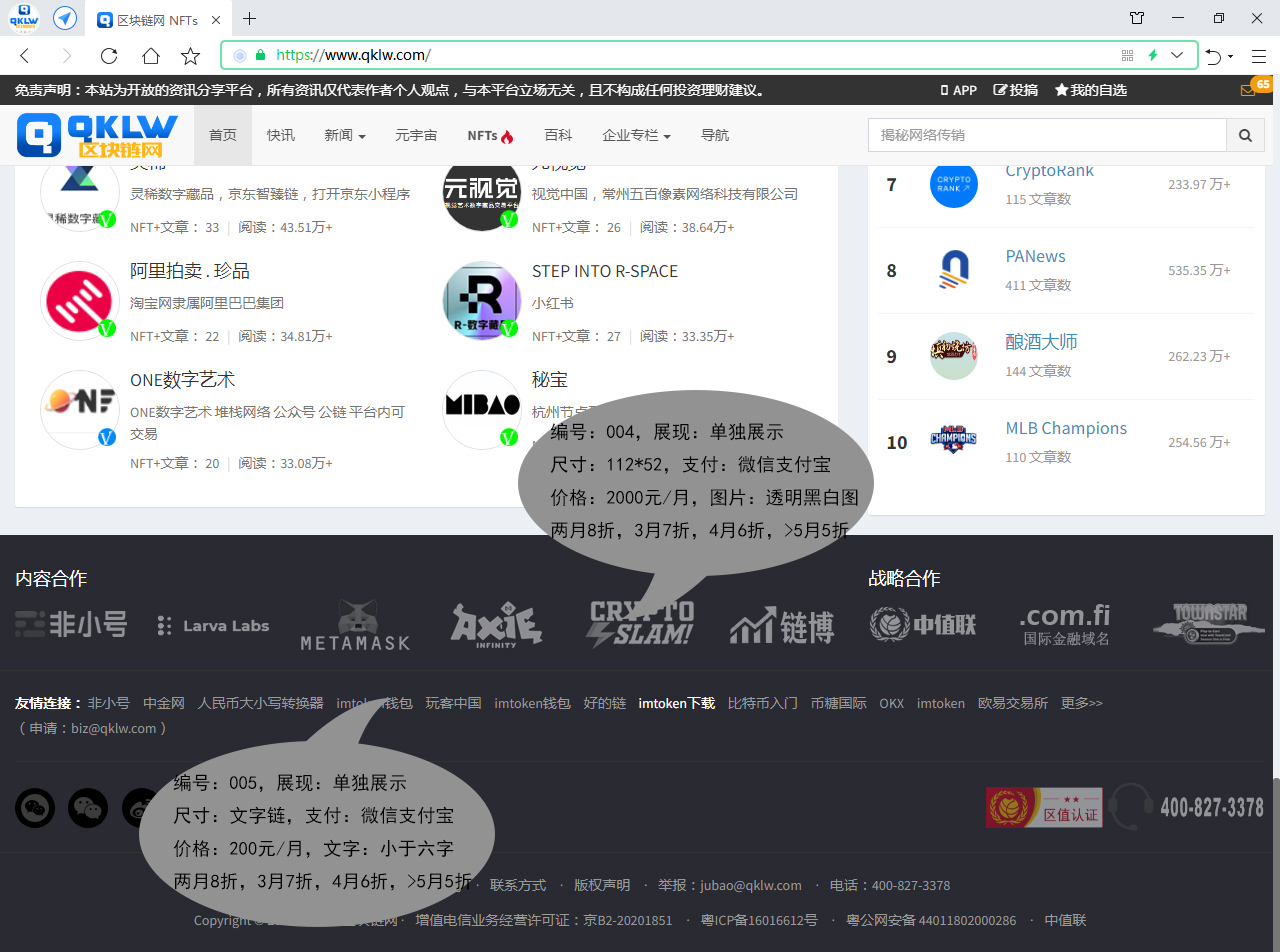1280x952 pixels.
Task: Click the imtoken下载 friendly link
Action: click(677, 703)
